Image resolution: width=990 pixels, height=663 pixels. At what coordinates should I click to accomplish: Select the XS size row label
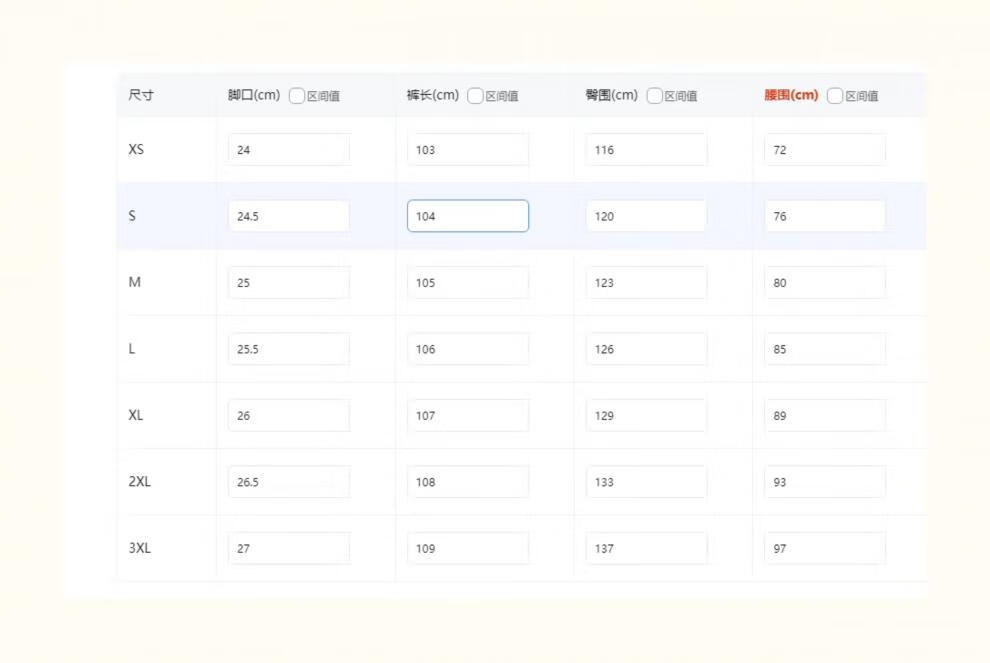(x=136, y=150)
